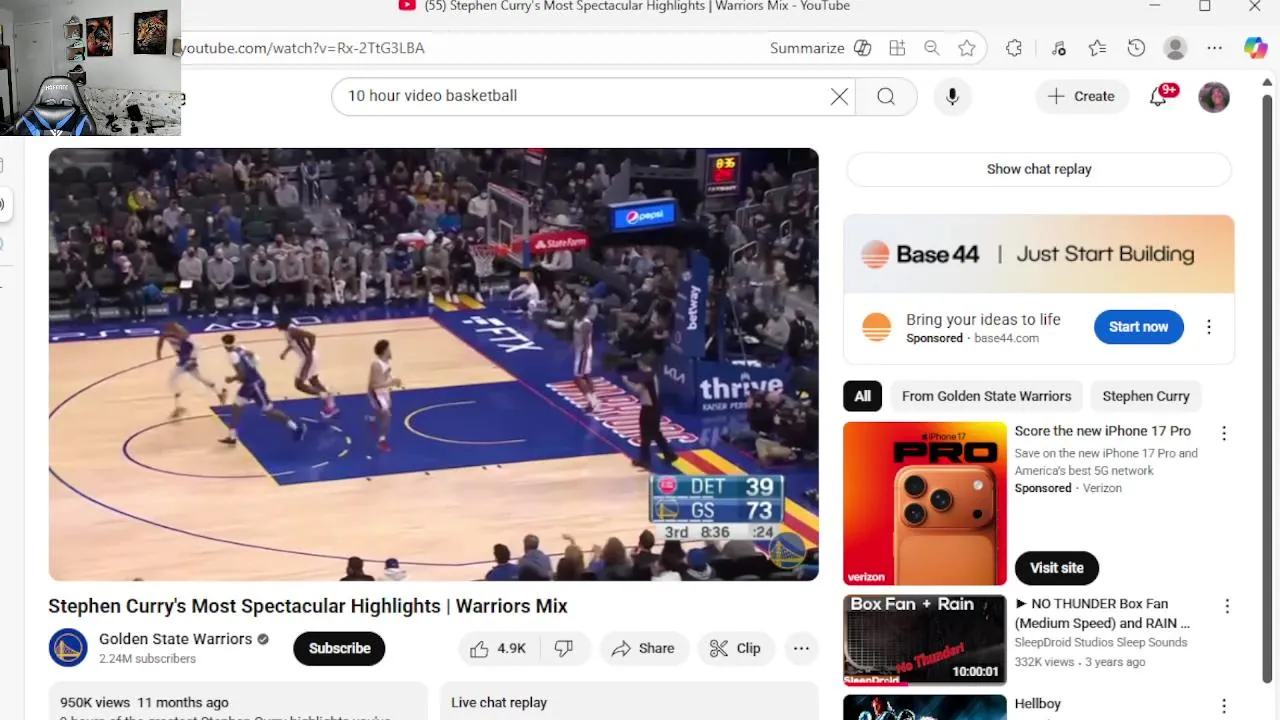Open the toolbar icon right of extensions
The height and width of the screenshot is (720, 1280).
pos(1058,48)
